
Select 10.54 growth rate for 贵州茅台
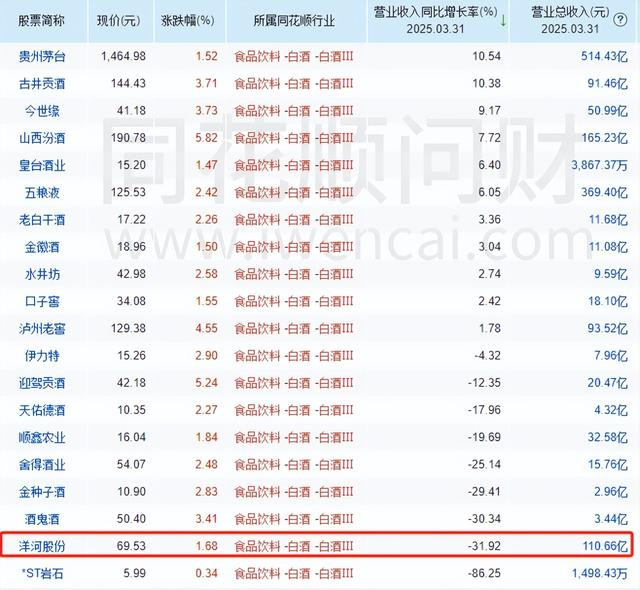tap(487, 56)
